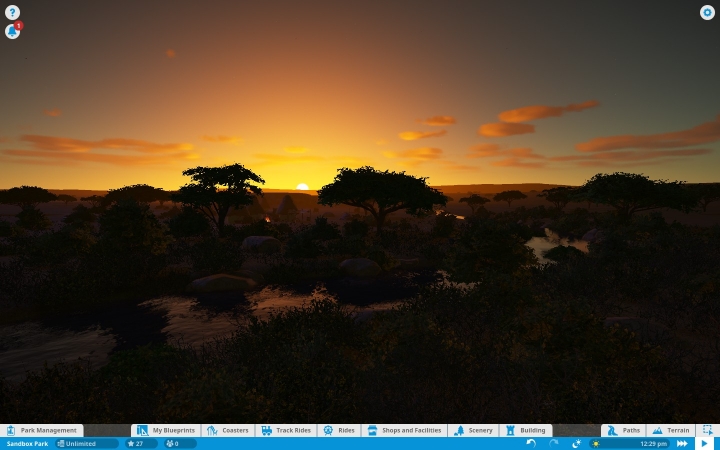Image resolution: width=720 pixels, height=450 pixels.
Task: Open the Coasters menu
Action: (x=228, y=430)
